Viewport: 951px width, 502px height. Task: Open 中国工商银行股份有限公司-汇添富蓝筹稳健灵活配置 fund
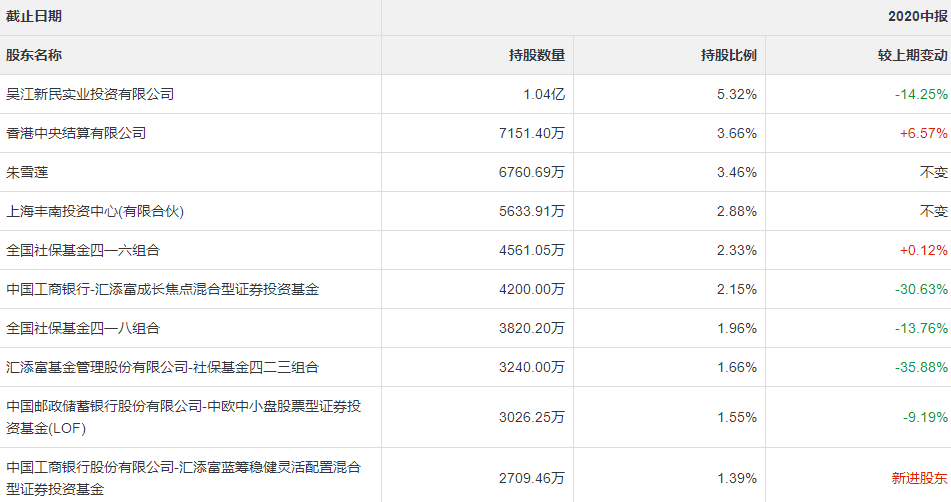point(184,478)
